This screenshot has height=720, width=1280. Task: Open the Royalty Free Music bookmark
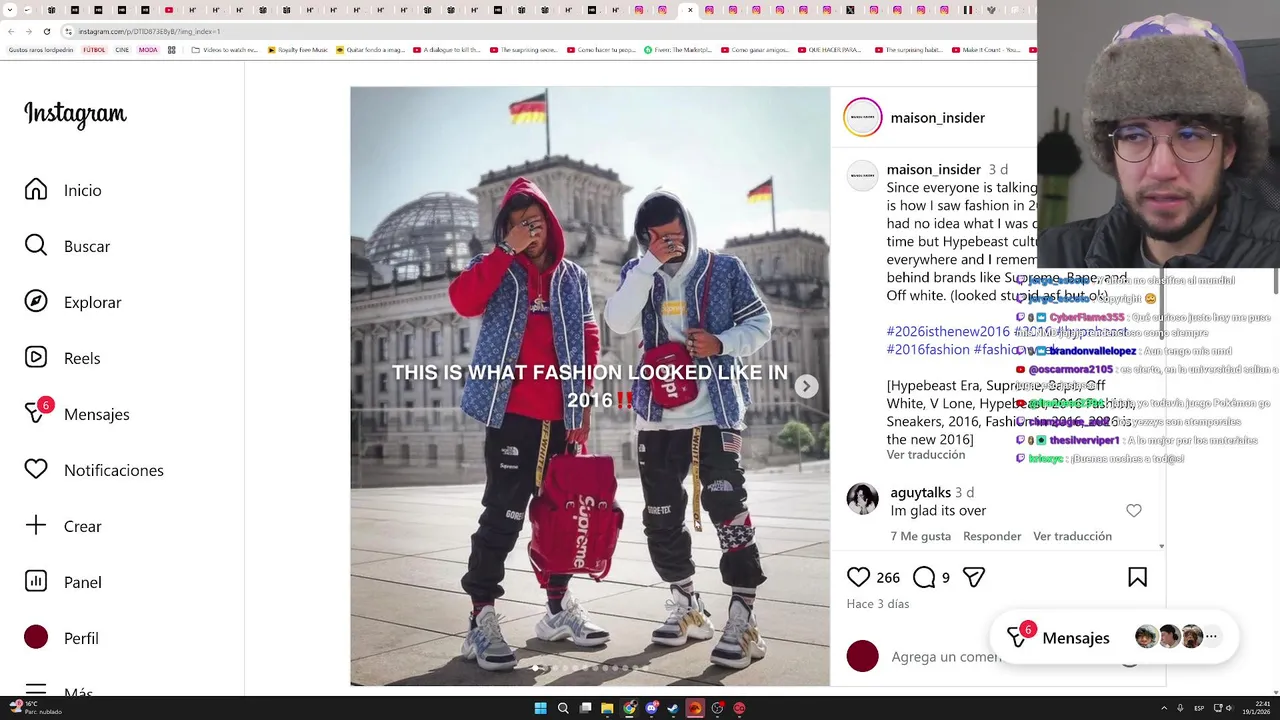[x=297, y=50]
